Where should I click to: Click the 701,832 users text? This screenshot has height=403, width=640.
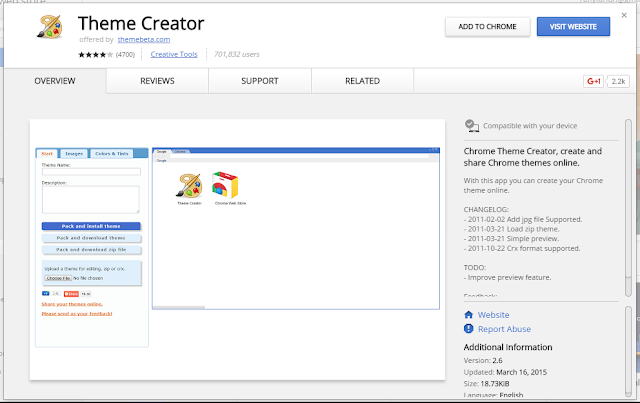(237, 54)
